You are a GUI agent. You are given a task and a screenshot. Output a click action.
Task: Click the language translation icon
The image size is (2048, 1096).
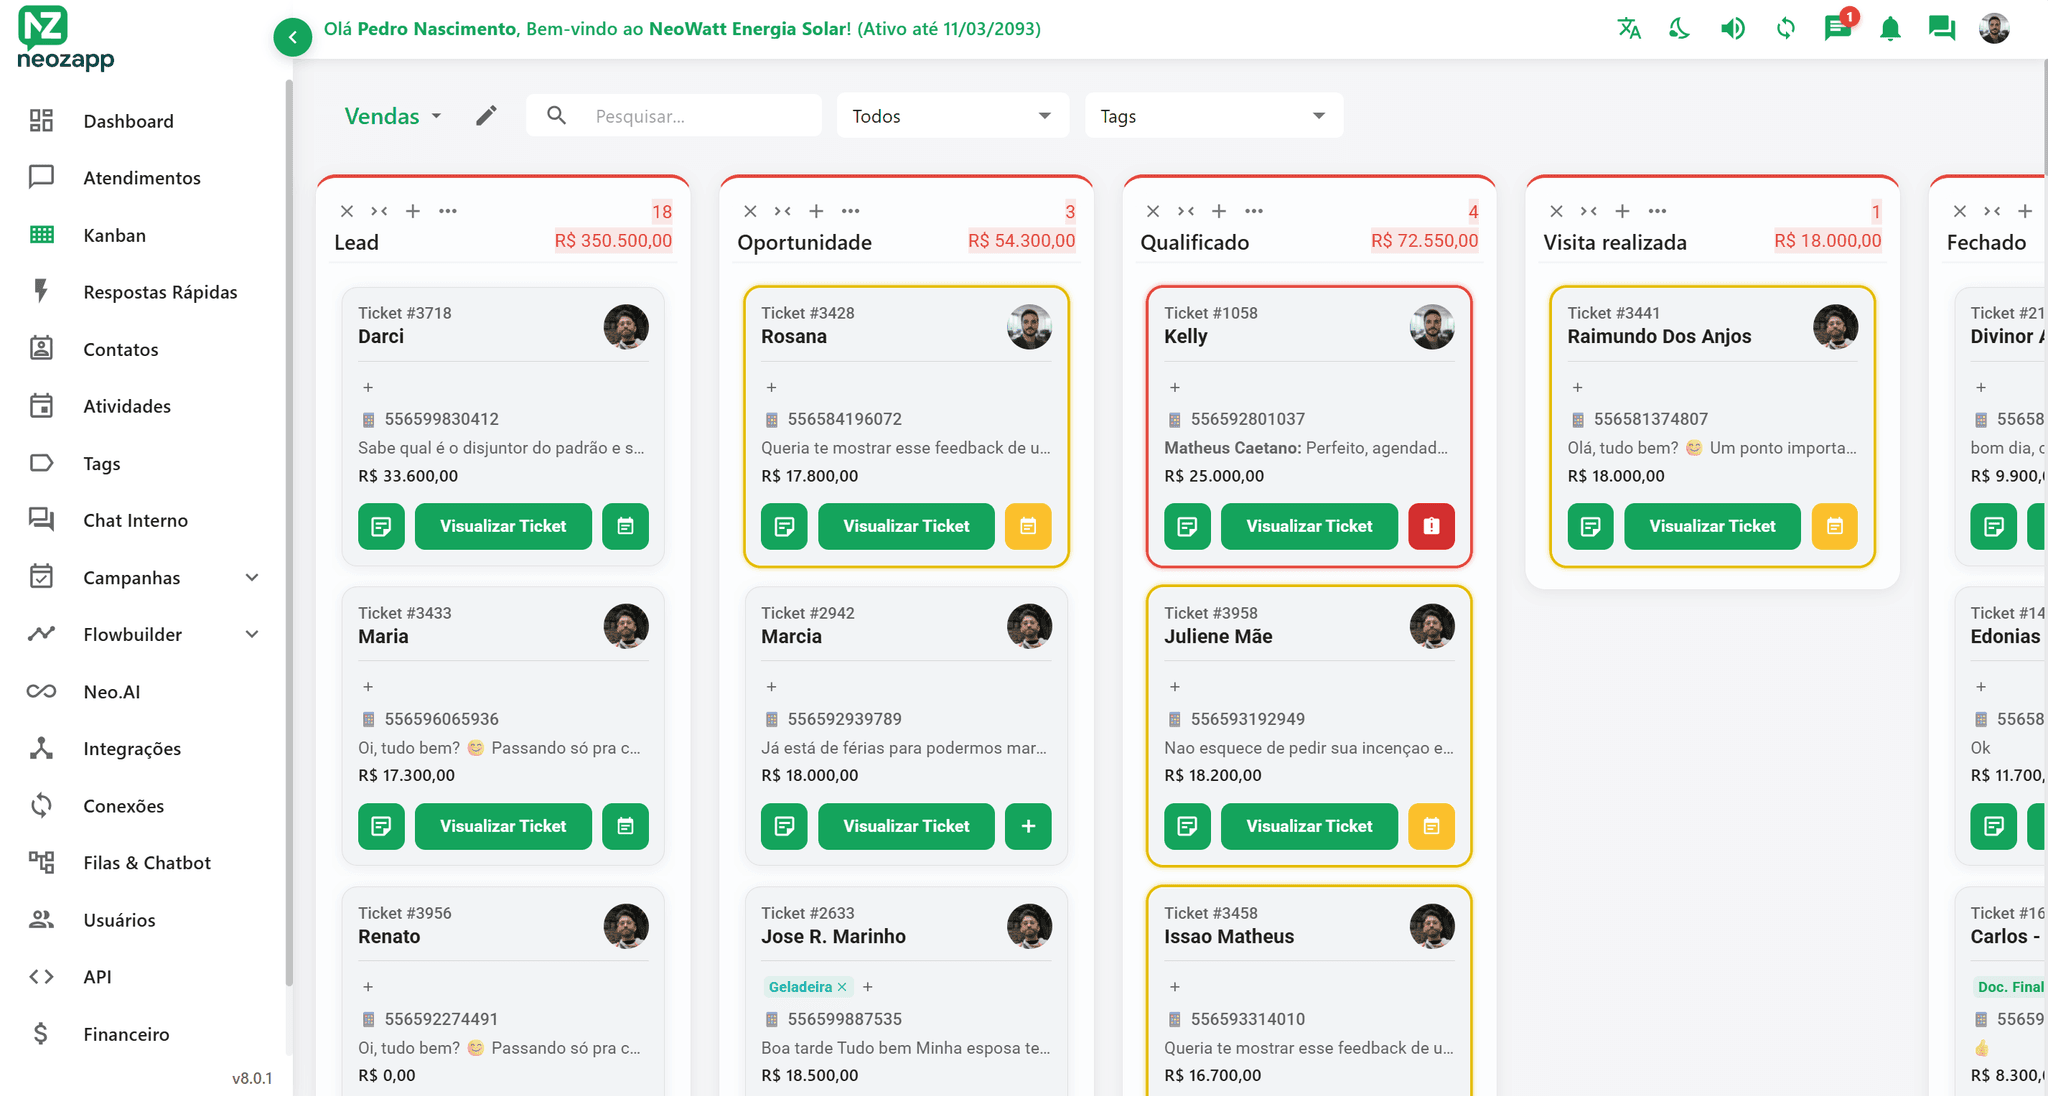pos(1629,28)
